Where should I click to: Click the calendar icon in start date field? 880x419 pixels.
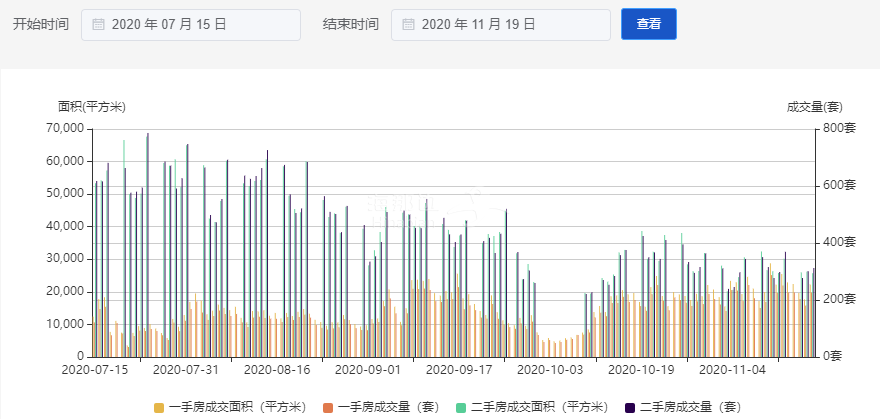98,24
